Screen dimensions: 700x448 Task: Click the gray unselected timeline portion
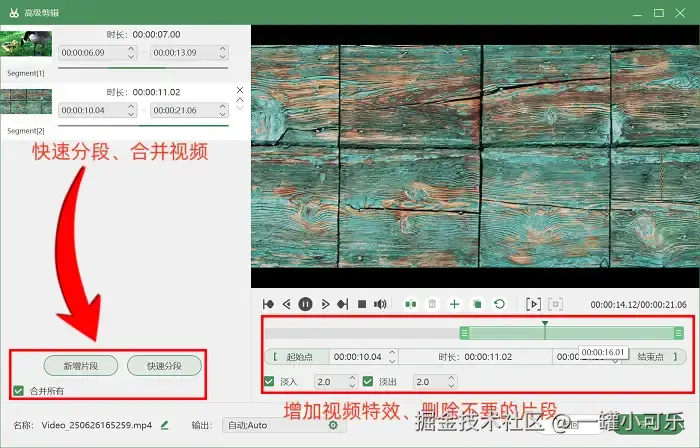[362, 333]
